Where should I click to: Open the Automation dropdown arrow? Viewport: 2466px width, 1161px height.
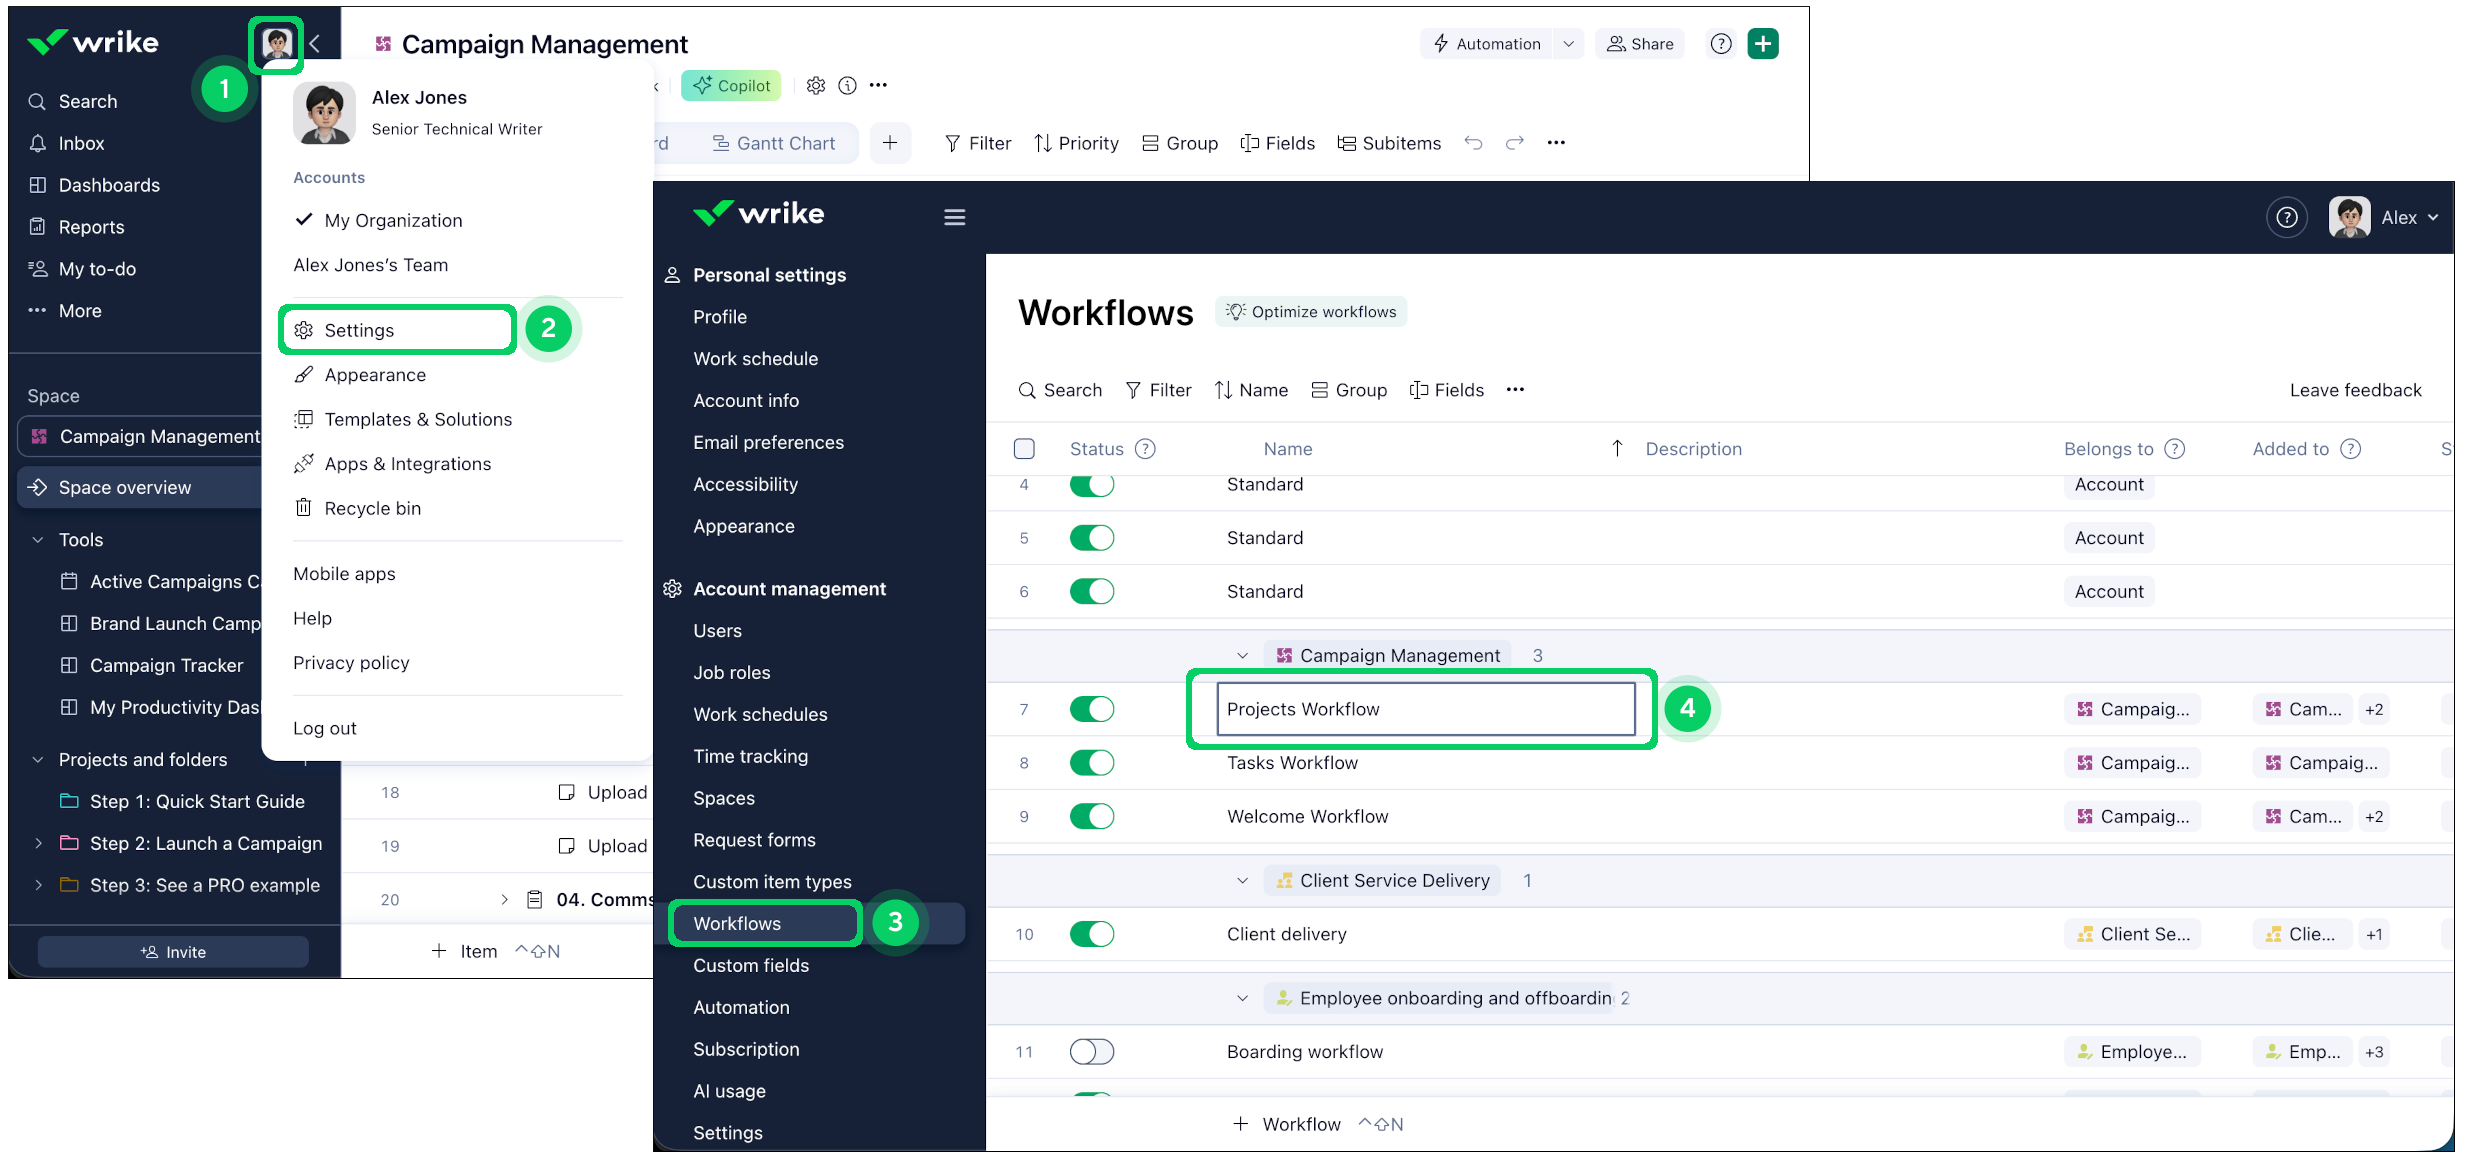[x=1568, y=44]
